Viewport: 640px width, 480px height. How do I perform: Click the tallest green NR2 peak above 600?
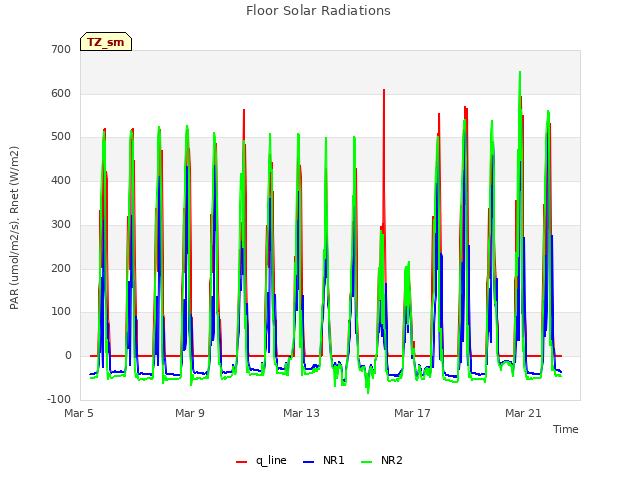click(x=520, y=73)
